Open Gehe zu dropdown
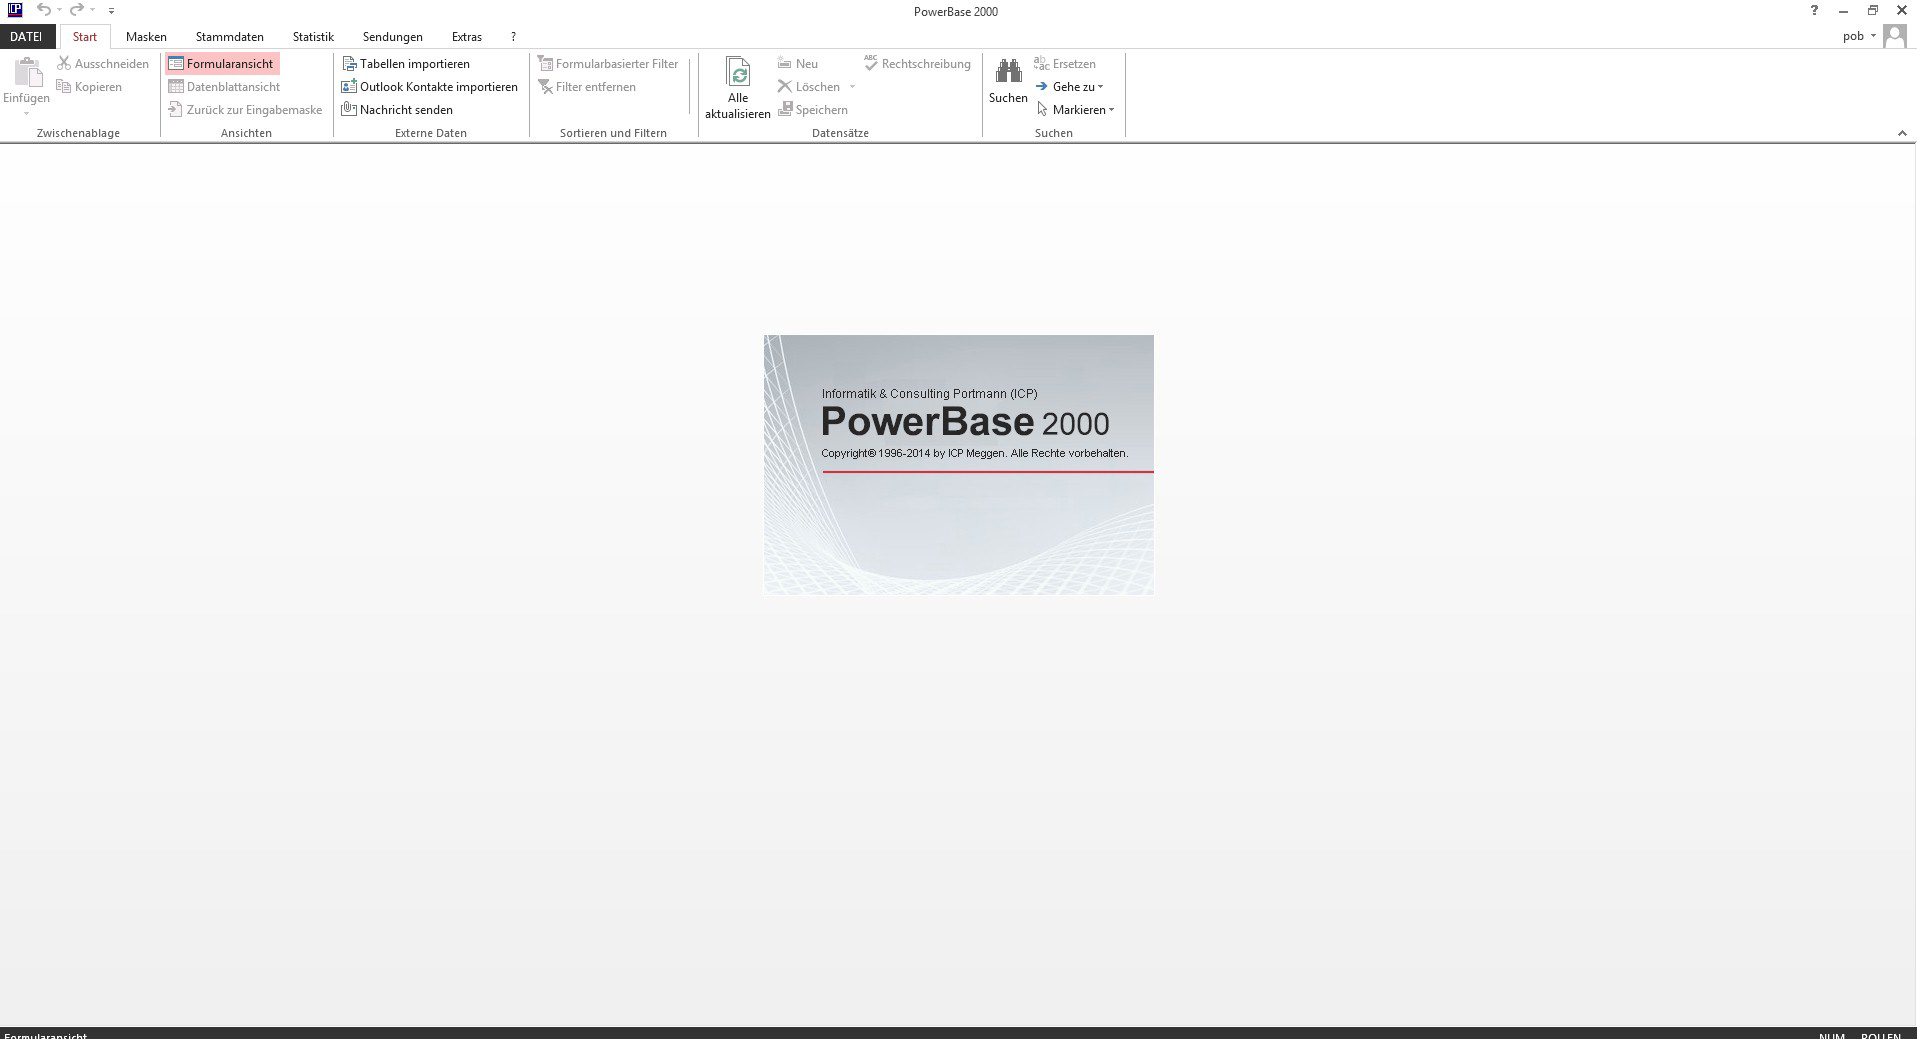Image resolution: width=1917 pixels, height=1039 pixels. [x=1069, y=87]
